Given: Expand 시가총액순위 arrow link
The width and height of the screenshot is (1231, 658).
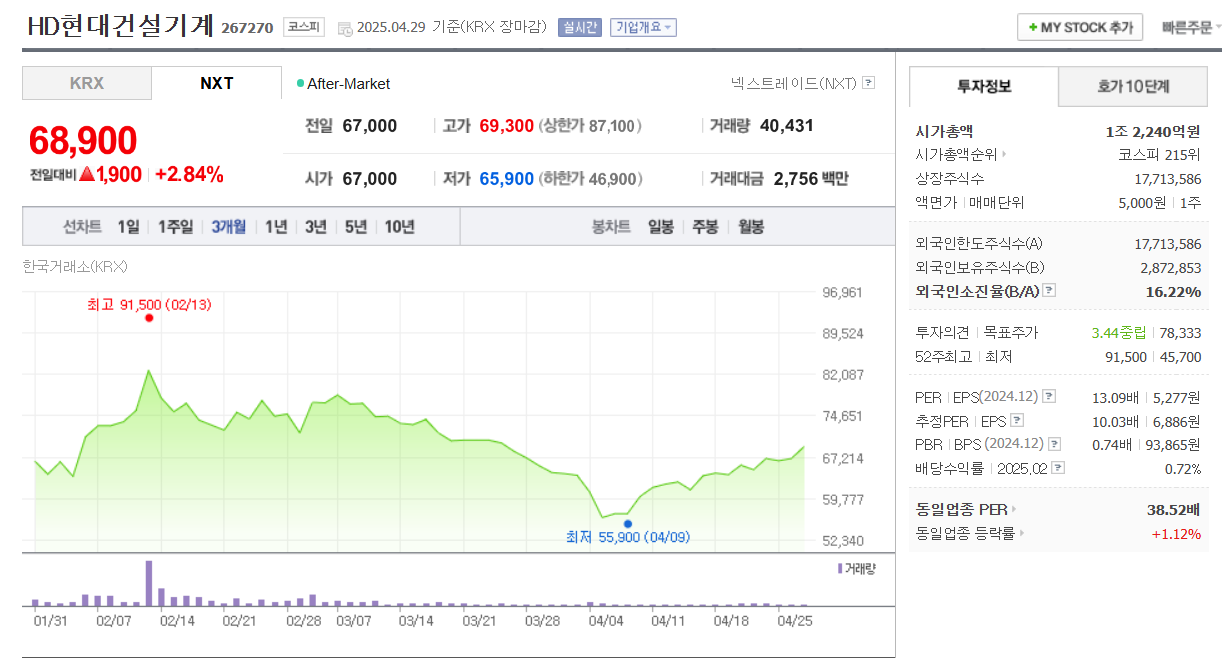Looking at the screenshot, I should (x=1003, y=155).
